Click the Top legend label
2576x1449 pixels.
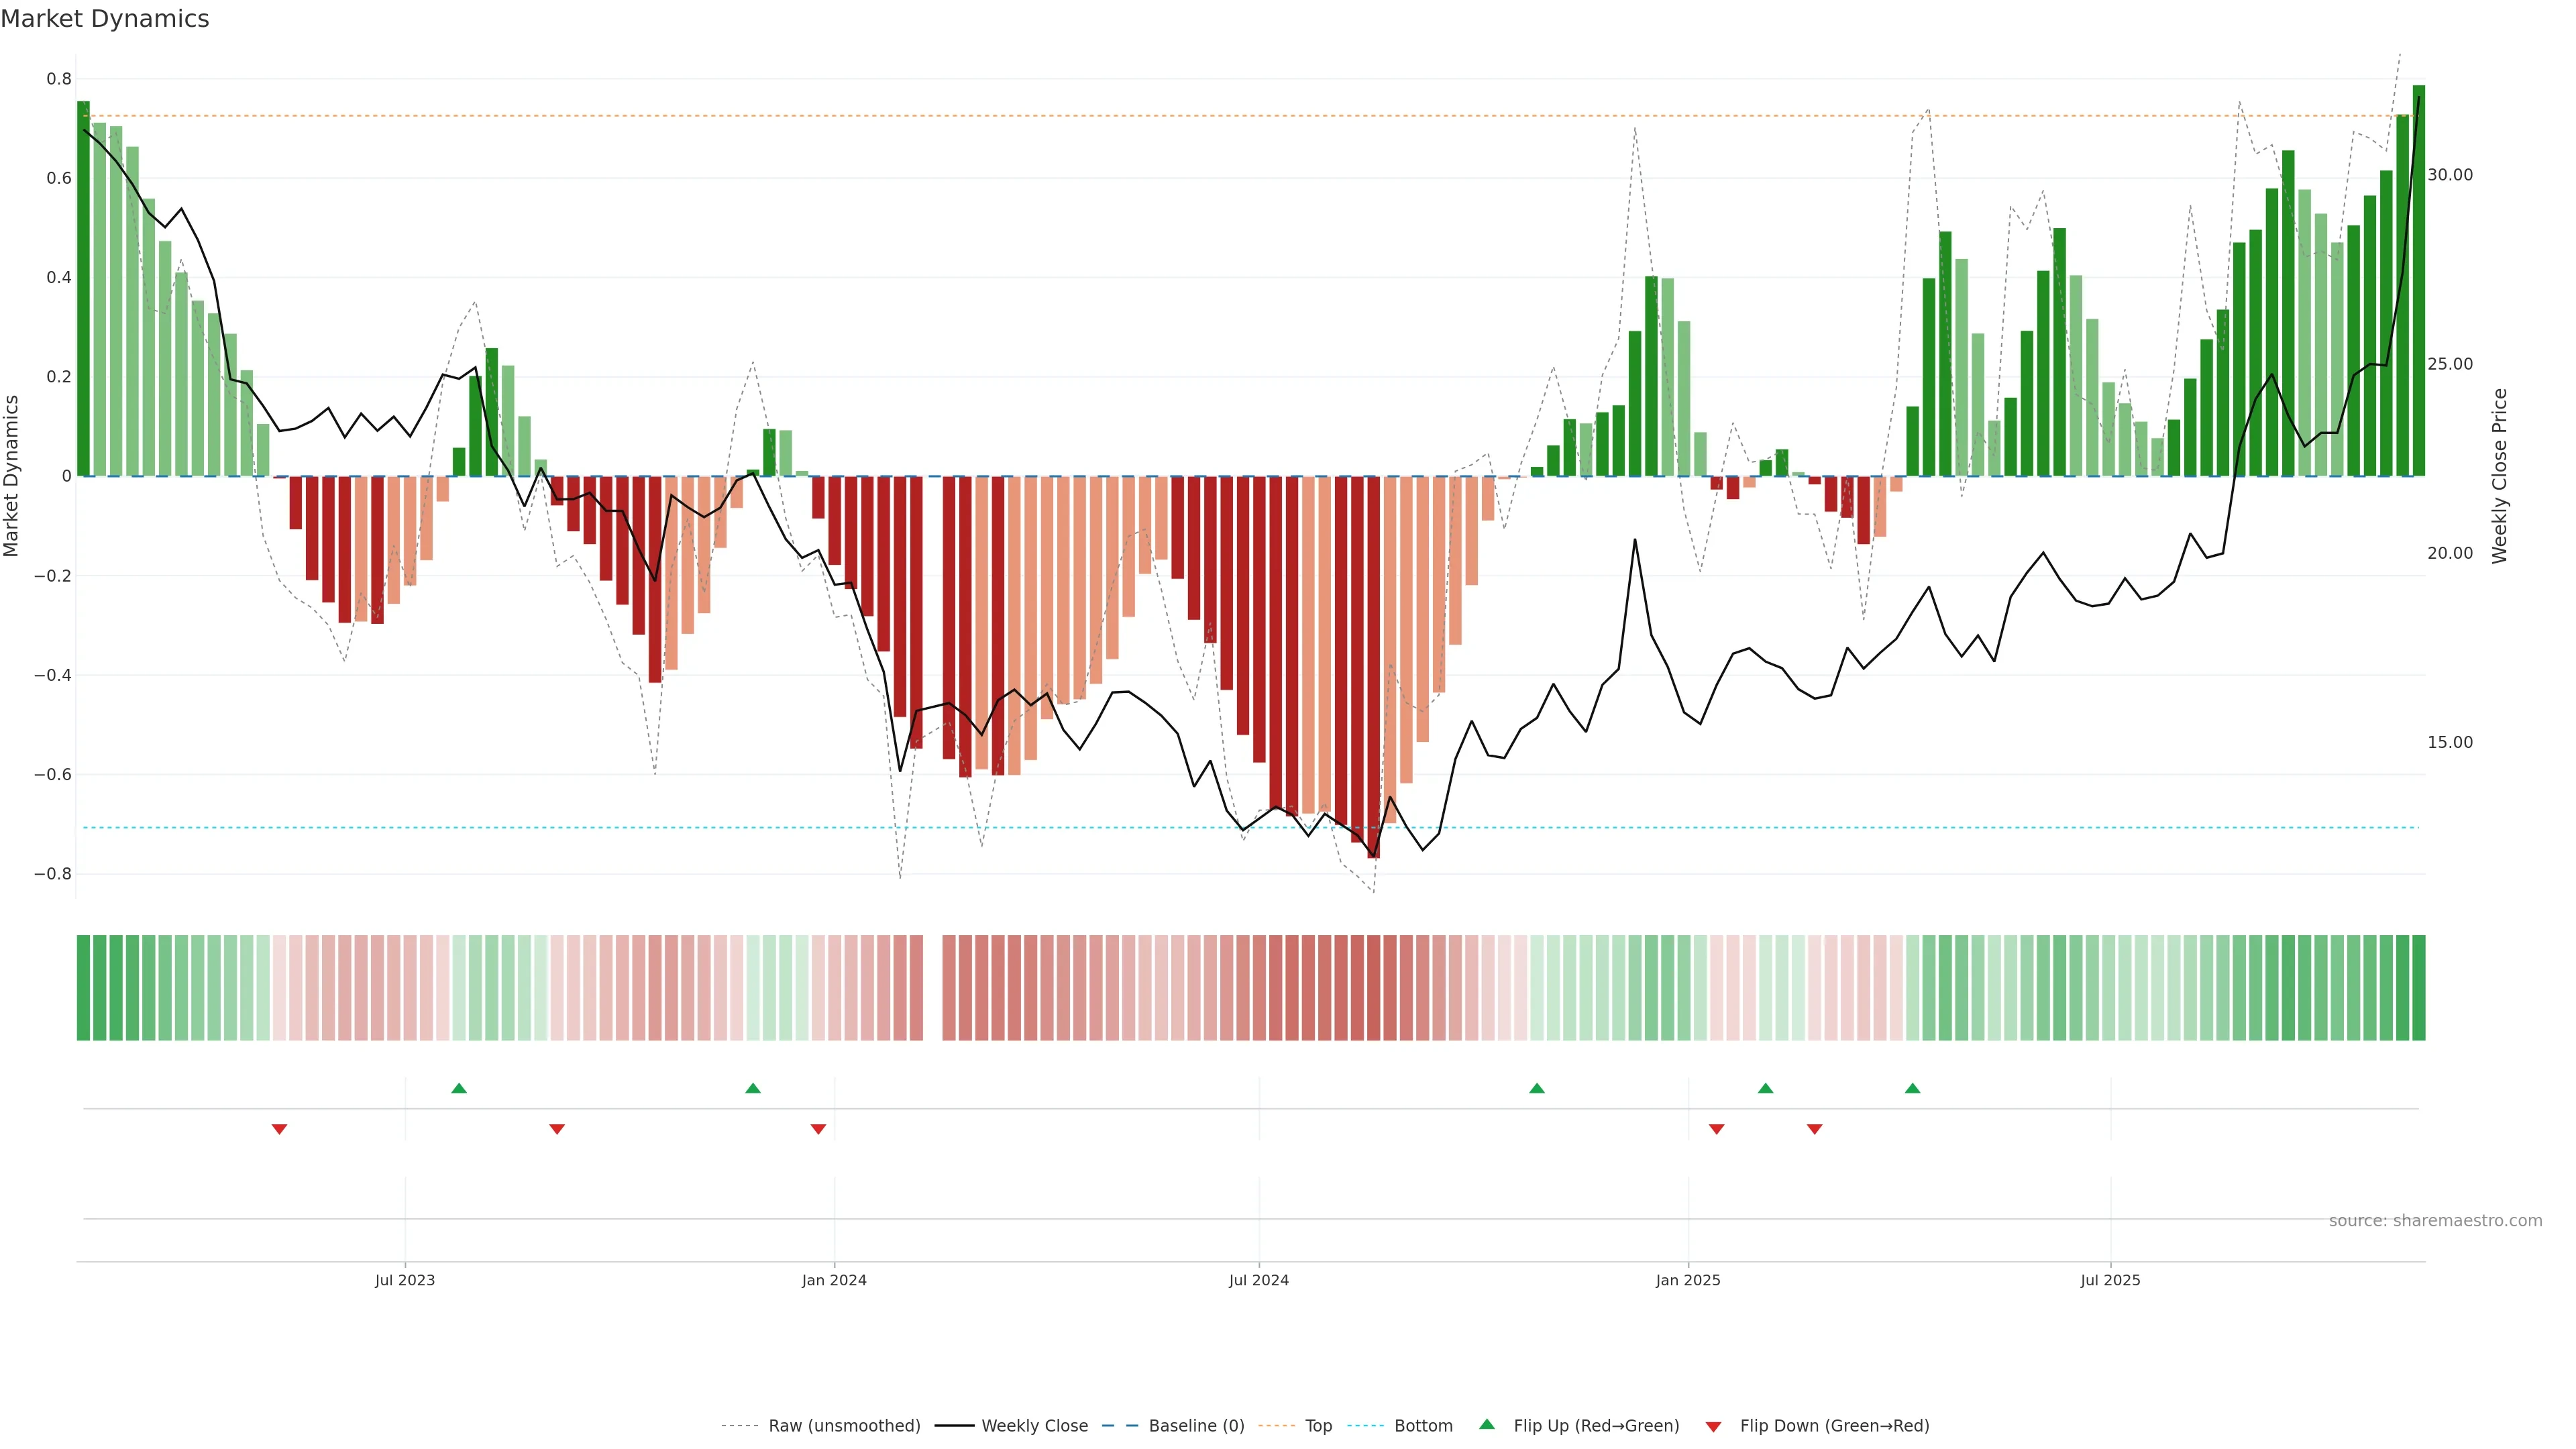pos(1318,1425)
